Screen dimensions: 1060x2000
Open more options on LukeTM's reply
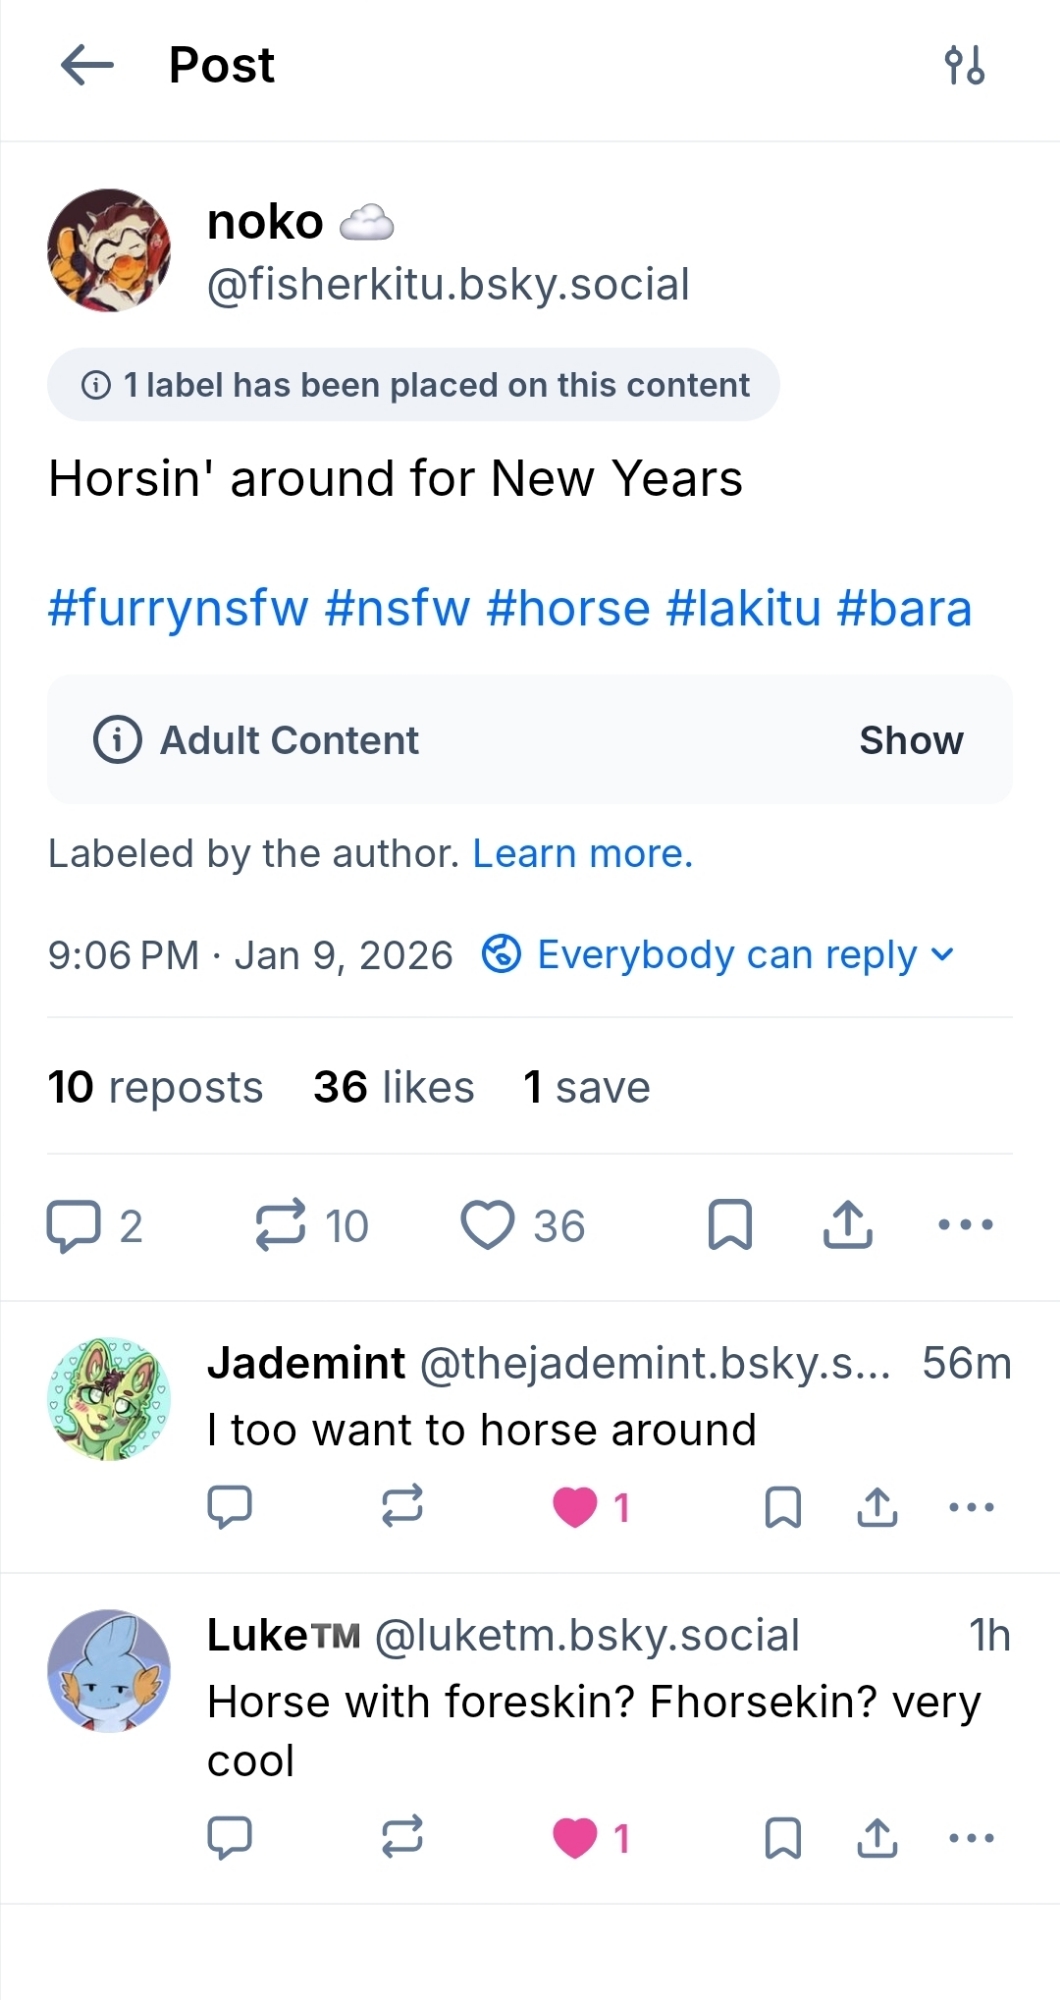tap(971, 1837)
